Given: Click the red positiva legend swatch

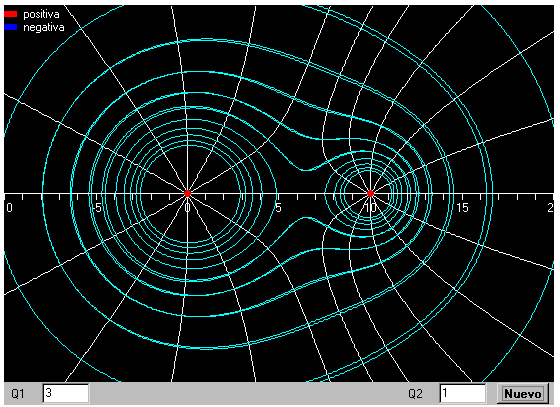Looking at the screenshot, I should pyautogui.click(x=11, y=14).
